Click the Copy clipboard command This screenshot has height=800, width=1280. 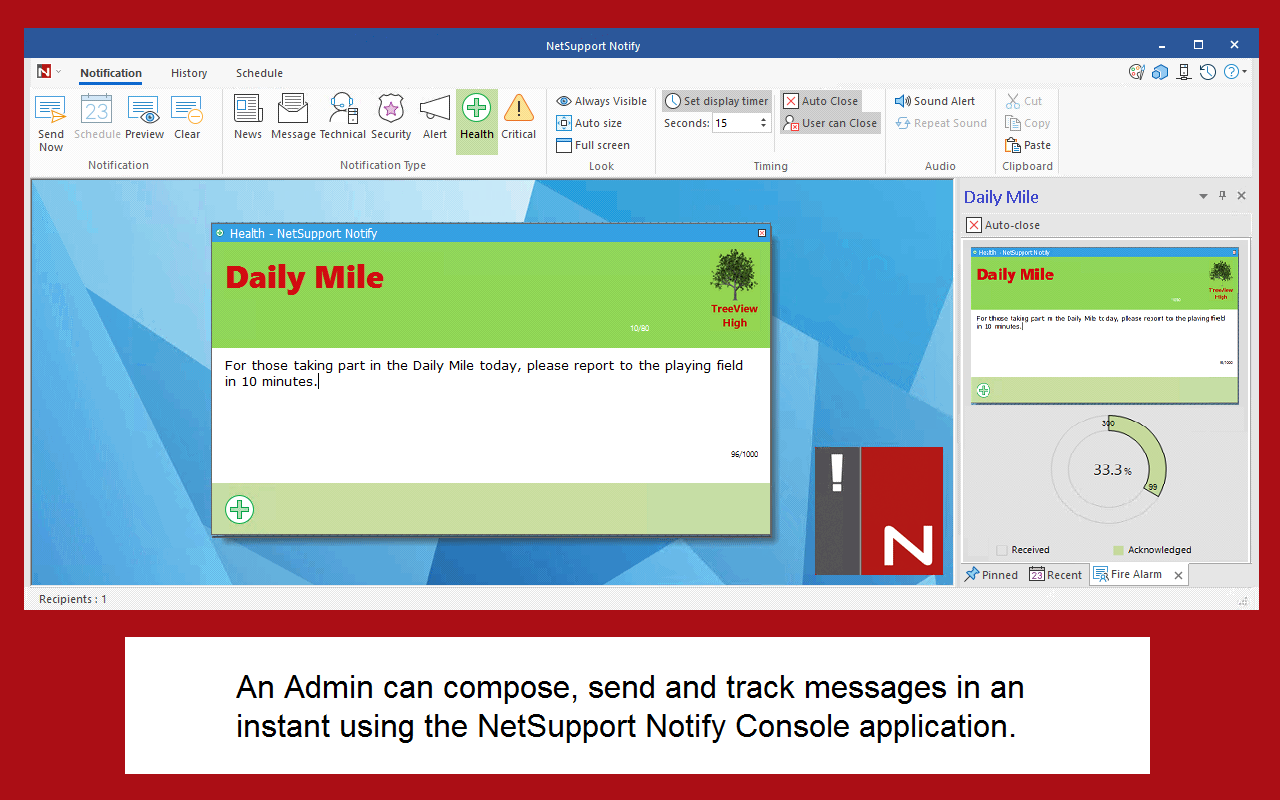(1027, 123)
